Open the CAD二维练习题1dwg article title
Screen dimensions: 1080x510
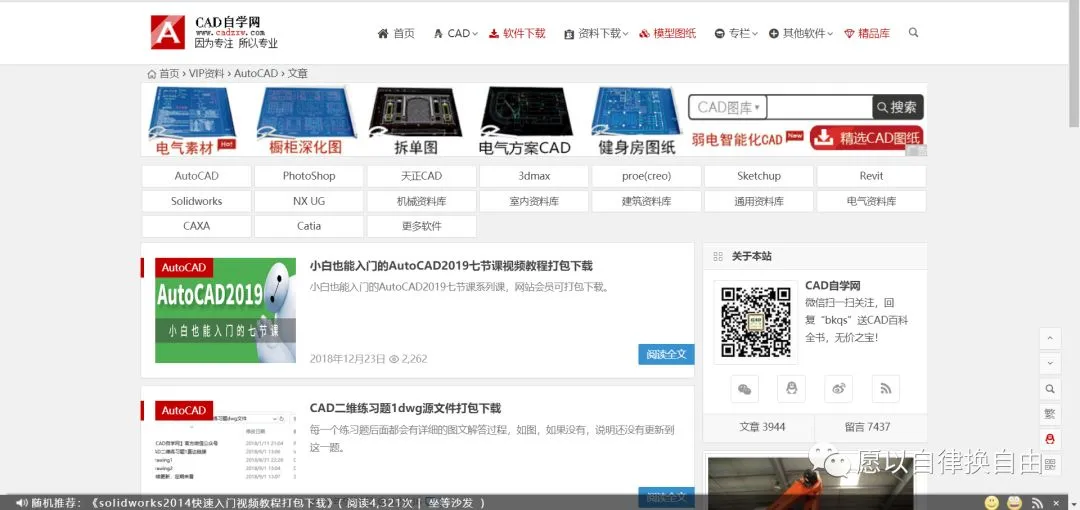[405, 408]
